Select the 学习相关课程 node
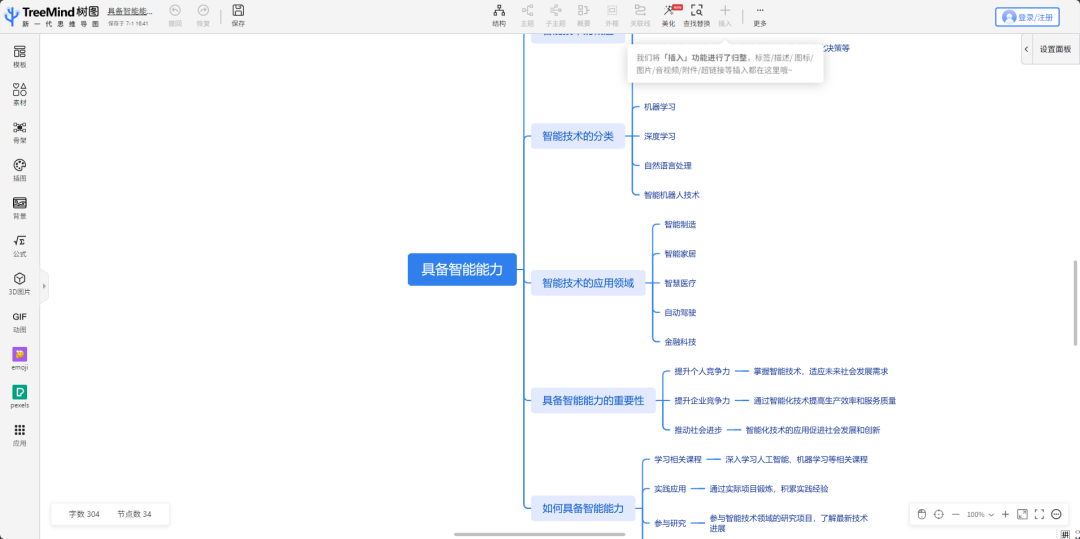Screen dimensions: 1080x539 point(677,459)
